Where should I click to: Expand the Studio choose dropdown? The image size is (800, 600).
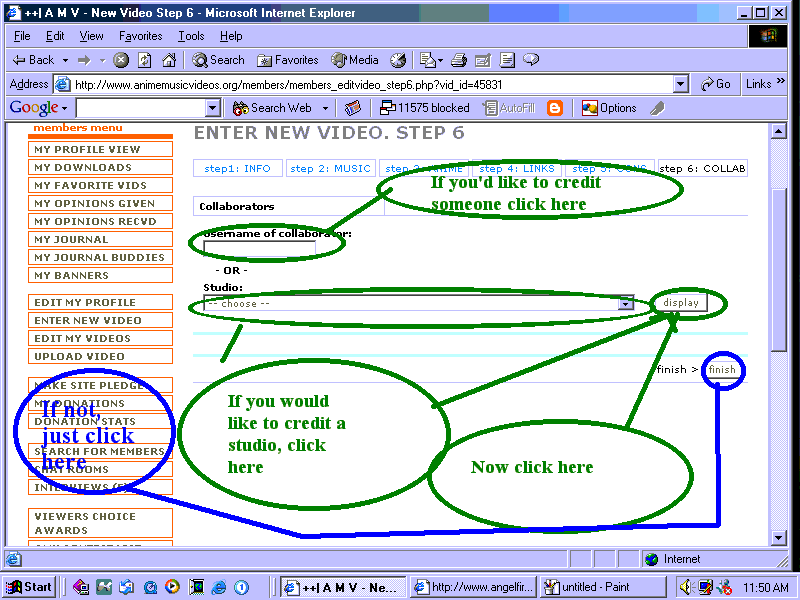tap(626, 303)
